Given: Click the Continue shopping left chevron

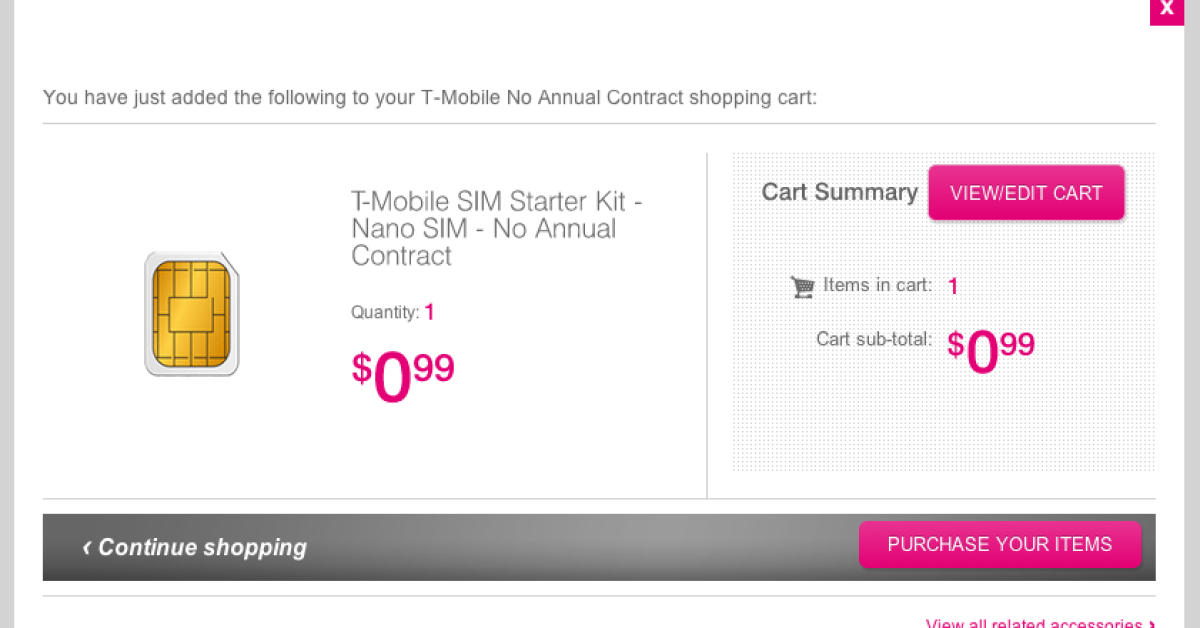Looking at the screenshot, I should click(x=87, y=547).
